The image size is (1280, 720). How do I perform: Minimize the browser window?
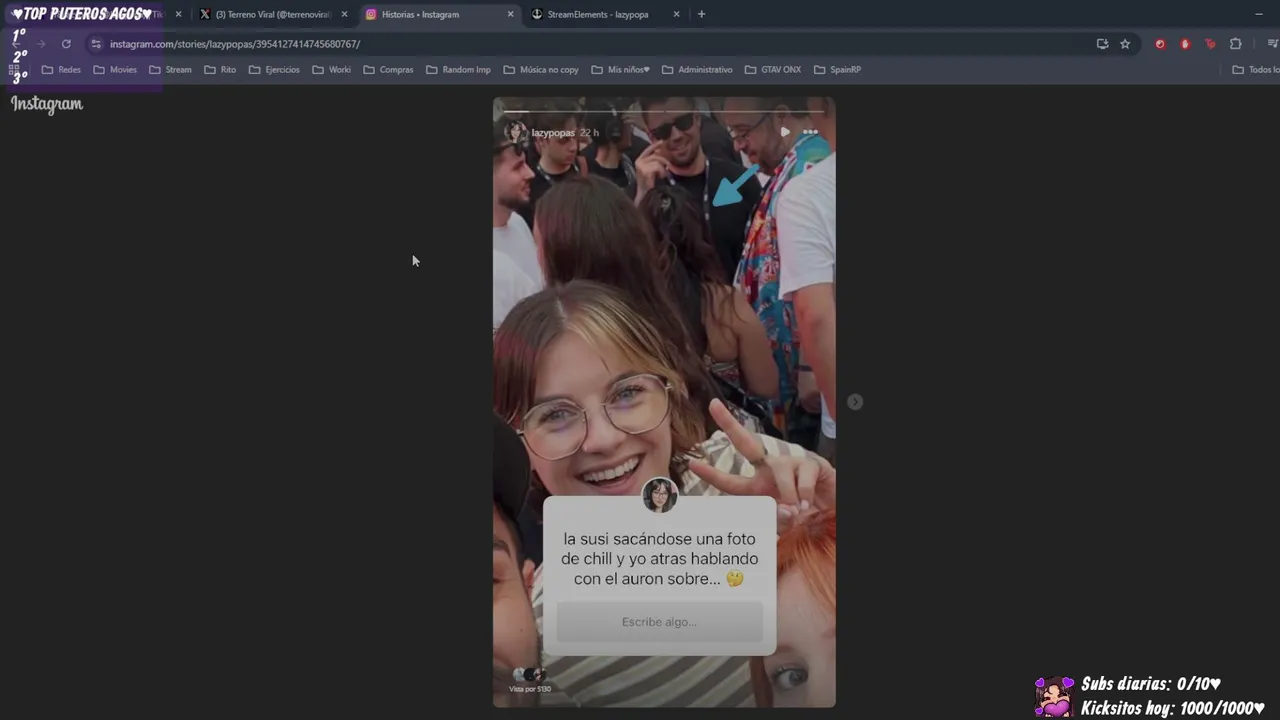(1258, 14)
